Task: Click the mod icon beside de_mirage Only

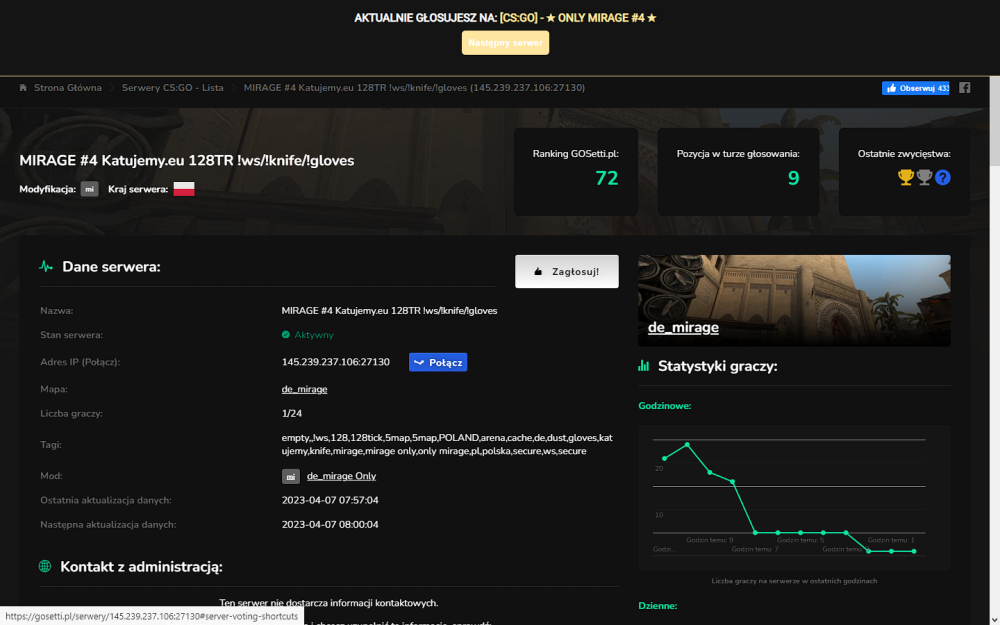Action: click(x=291, y=476)
